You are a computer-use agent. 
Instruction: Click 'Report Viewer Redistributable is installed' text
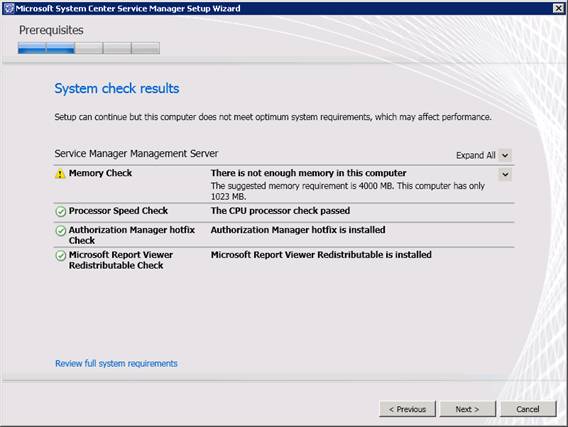coord(321,255)
